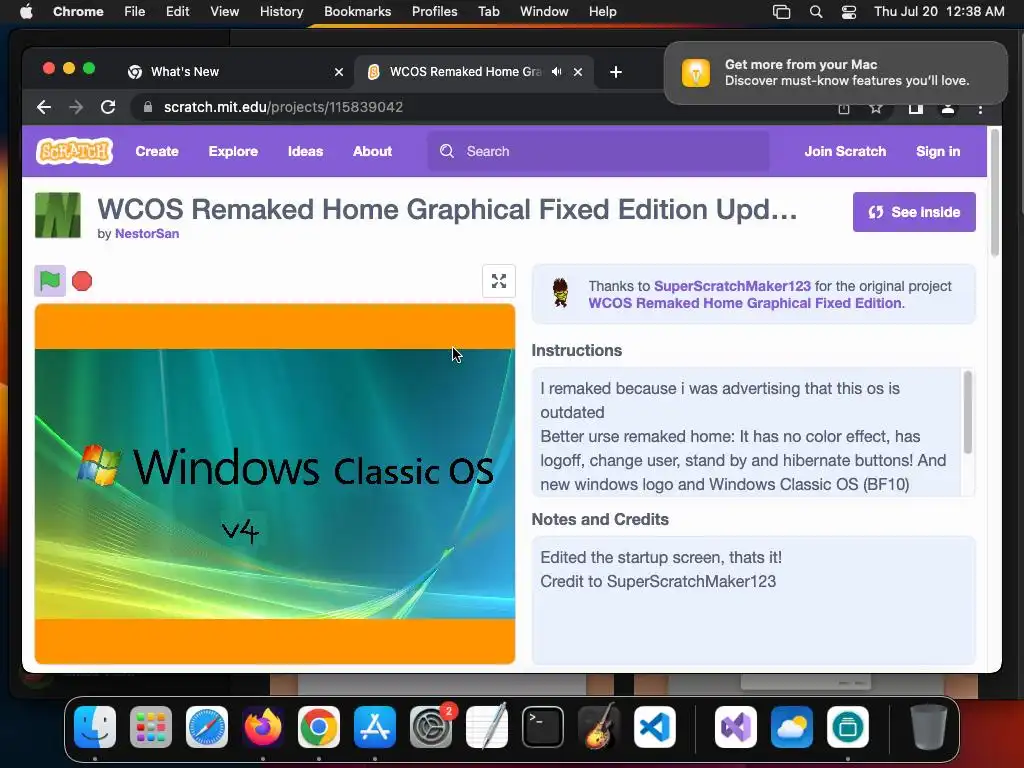Click the search magnifier icon in Scratch

(447, 151)
